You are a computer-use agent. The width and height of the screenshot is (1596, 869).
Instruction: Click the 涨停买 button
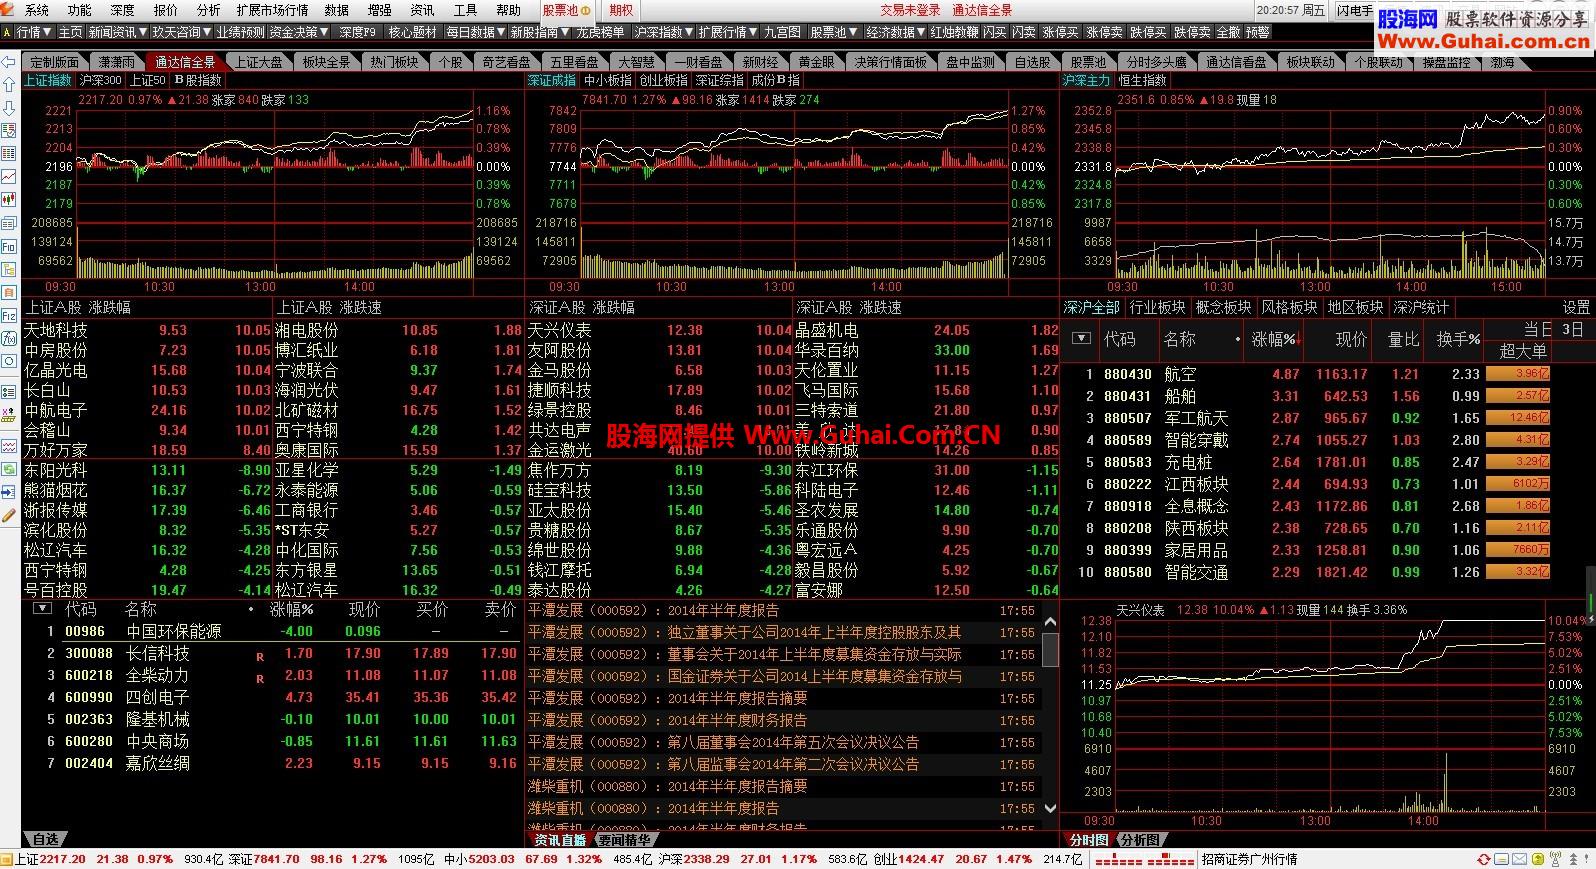click(1061, 32)
